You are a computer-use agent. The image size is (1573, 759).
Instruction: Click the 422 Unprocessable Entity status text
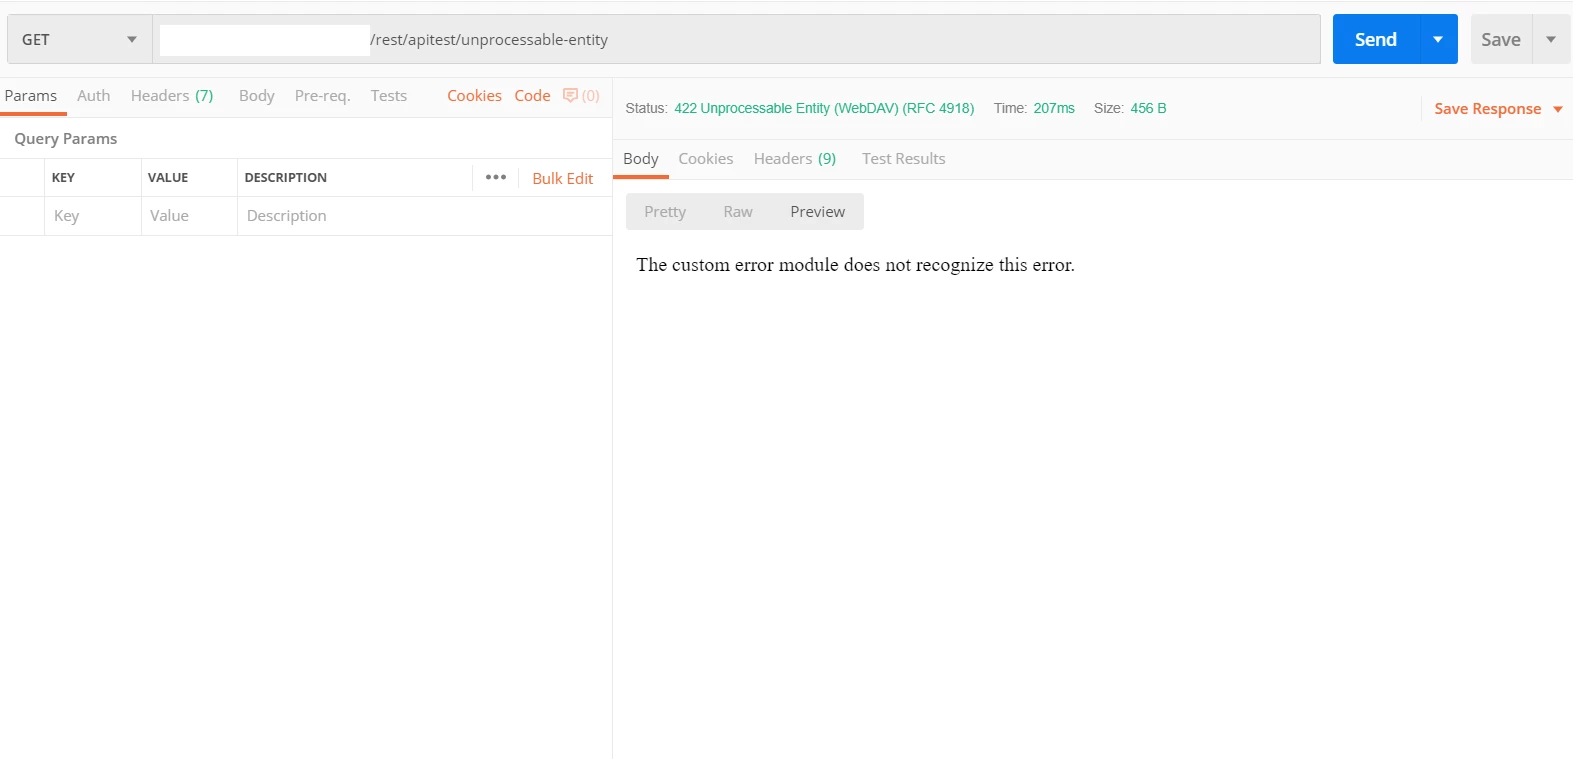pyautogui.click(x=824, y=108)
